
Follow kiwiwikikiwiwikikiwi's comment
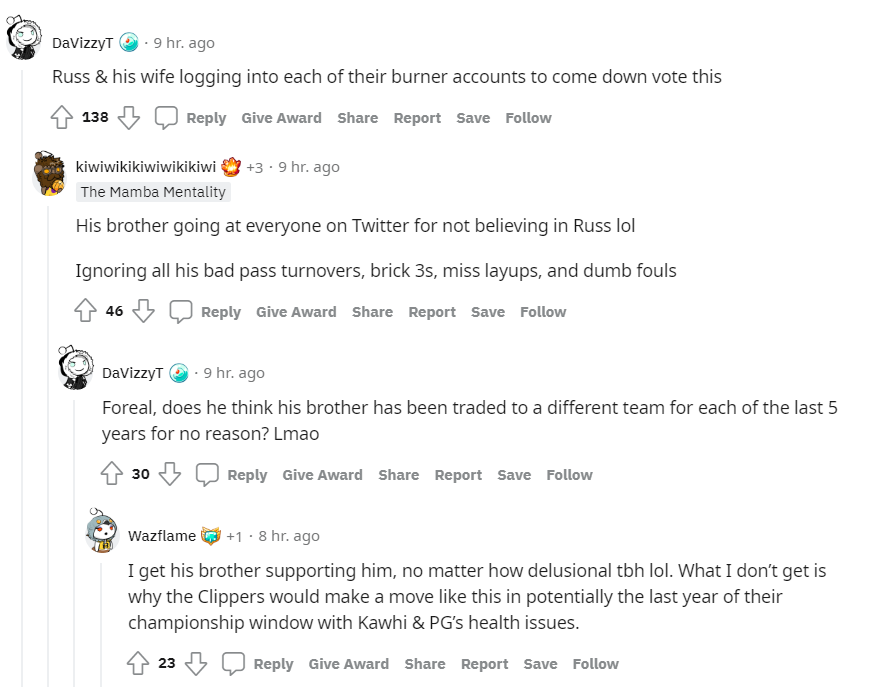click(x=543, y=312)
